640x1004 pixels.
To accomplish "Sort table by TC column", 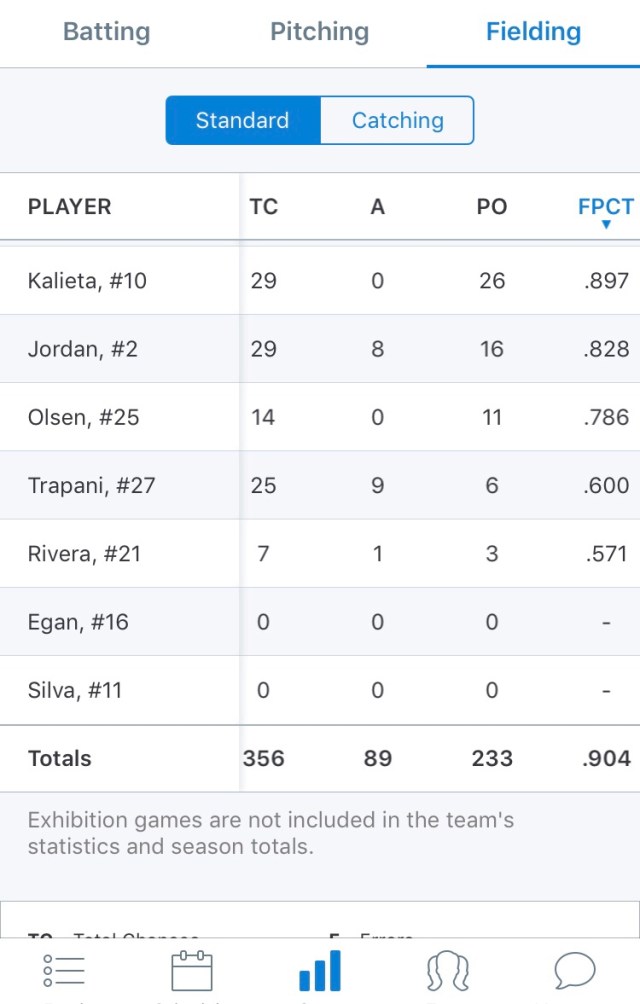I will click(264, 207).
